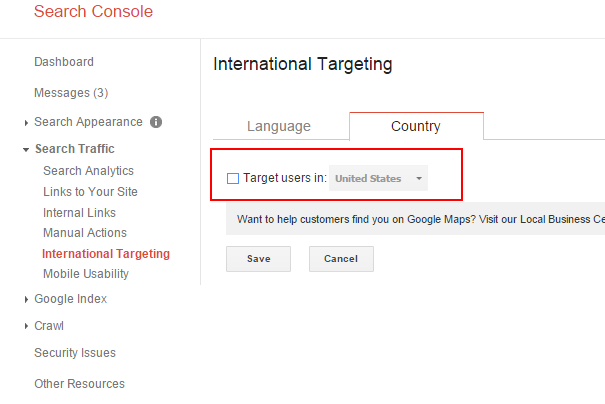Cancel the targeting changes

pyautogui.click(x=341, y=259)
